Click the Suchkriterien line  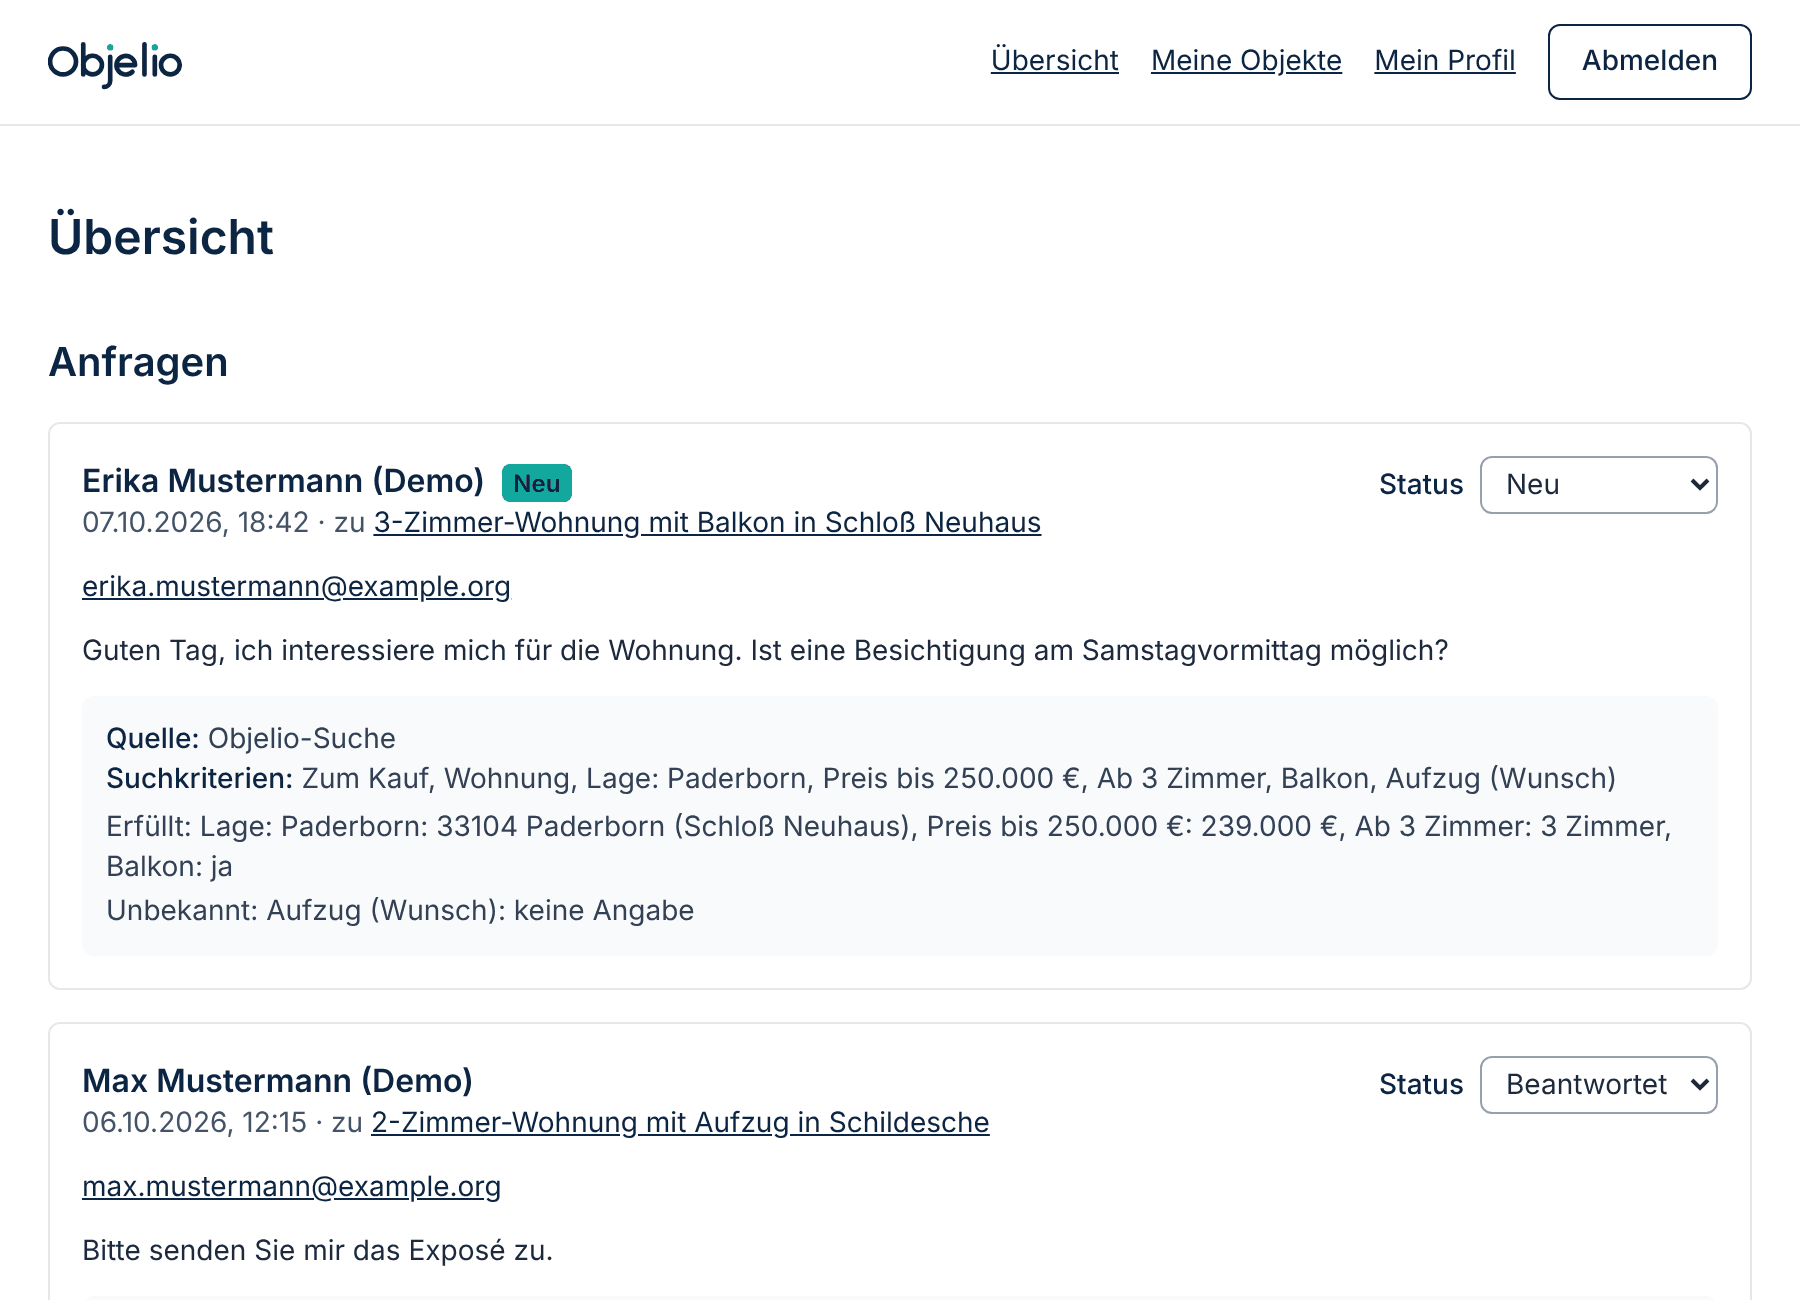(x=861, y=779)
